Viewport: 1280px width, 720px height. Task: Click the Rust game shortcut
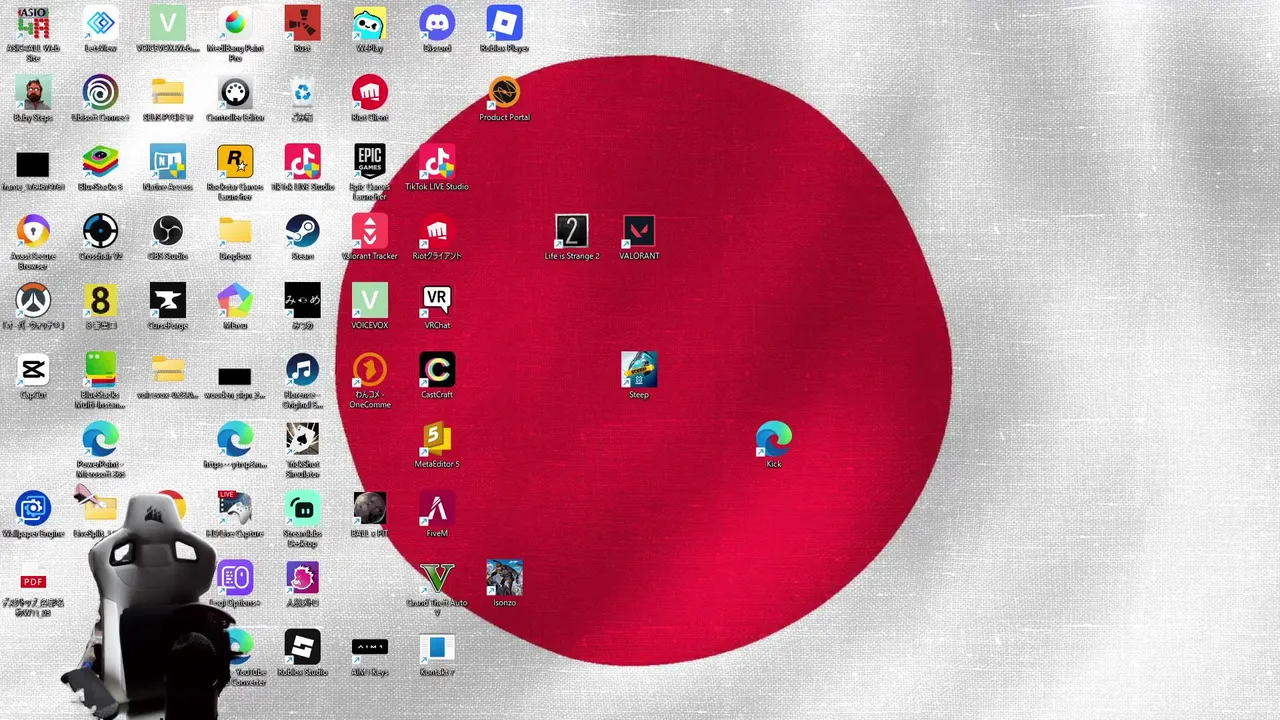point(302,24)
